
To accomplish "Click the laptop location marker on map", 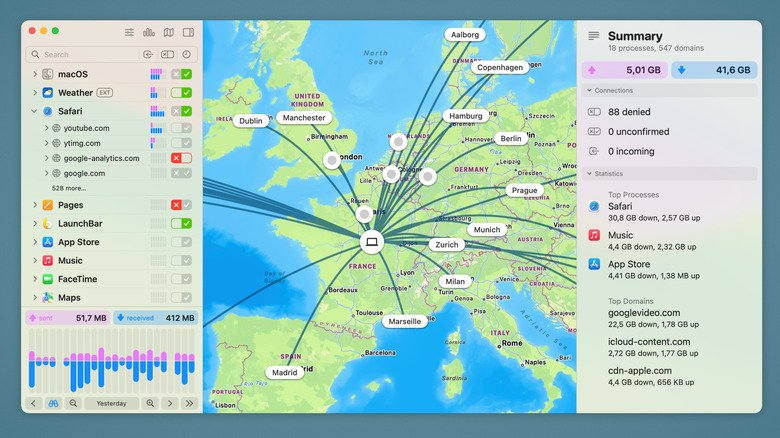I will click(x=372, y=242).
